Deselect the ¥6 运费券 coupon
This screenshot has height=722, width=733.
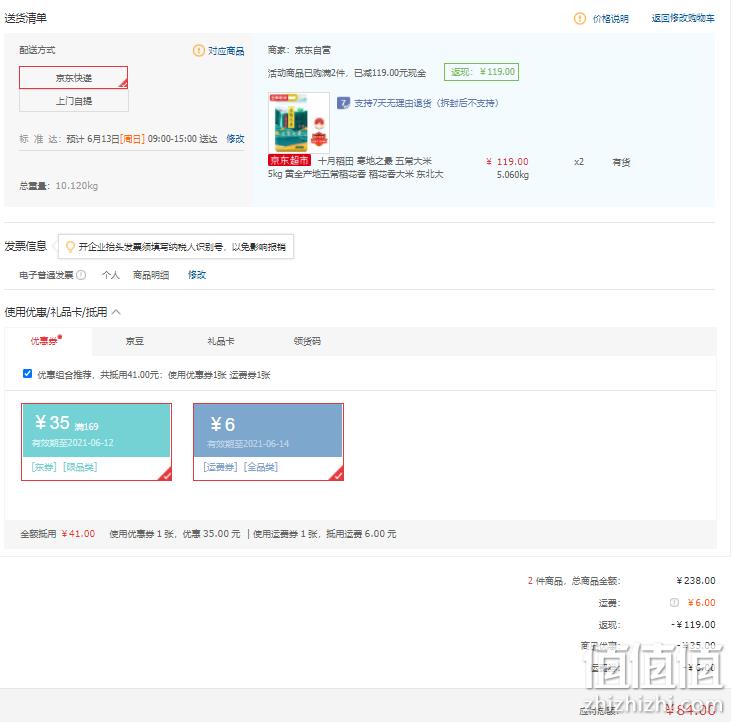pos(268,442)
